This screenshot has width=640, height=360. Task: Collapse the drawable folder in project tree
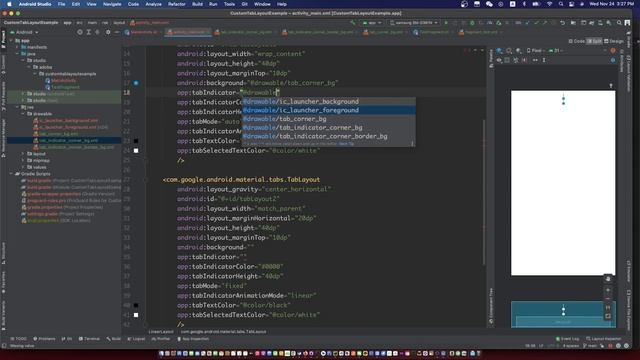click(24, 114)
